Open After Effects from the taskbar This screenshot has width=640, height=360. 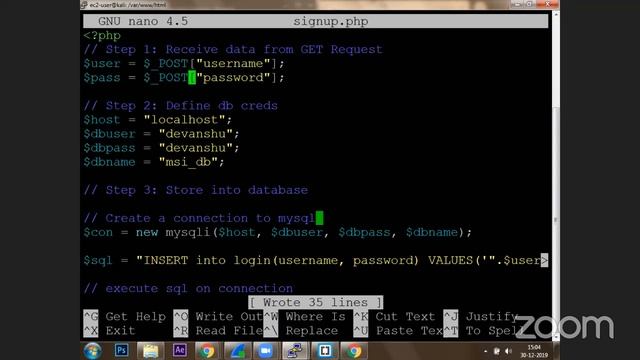(180, 351)
